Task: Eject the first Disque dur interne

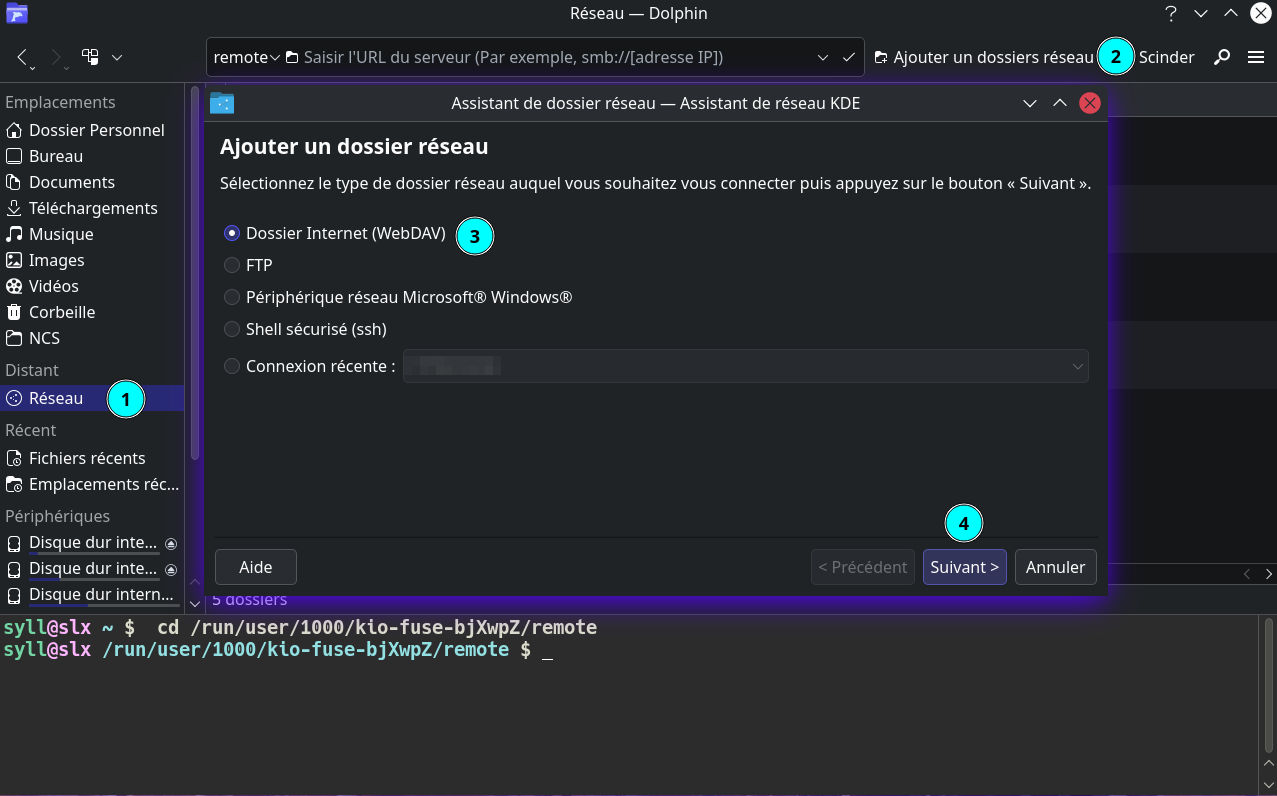Action: click(171, 543)
